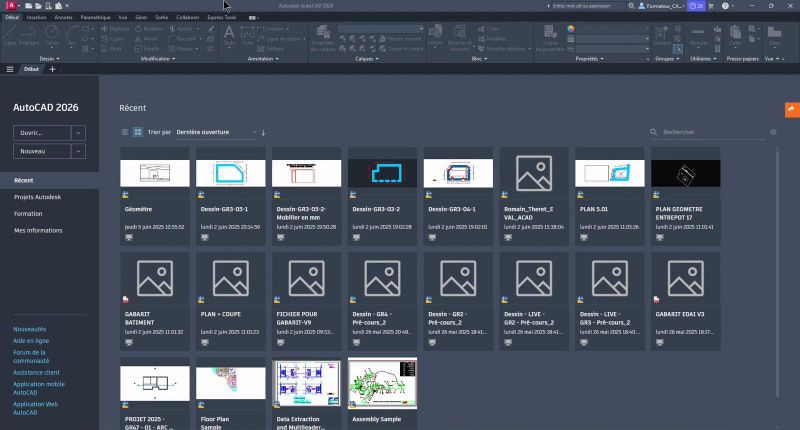Viewport: 800px width, 430px height.
Task: Click the Save icon in quick access toolbar
Action: pyautogui.click(x=48, y=6)
